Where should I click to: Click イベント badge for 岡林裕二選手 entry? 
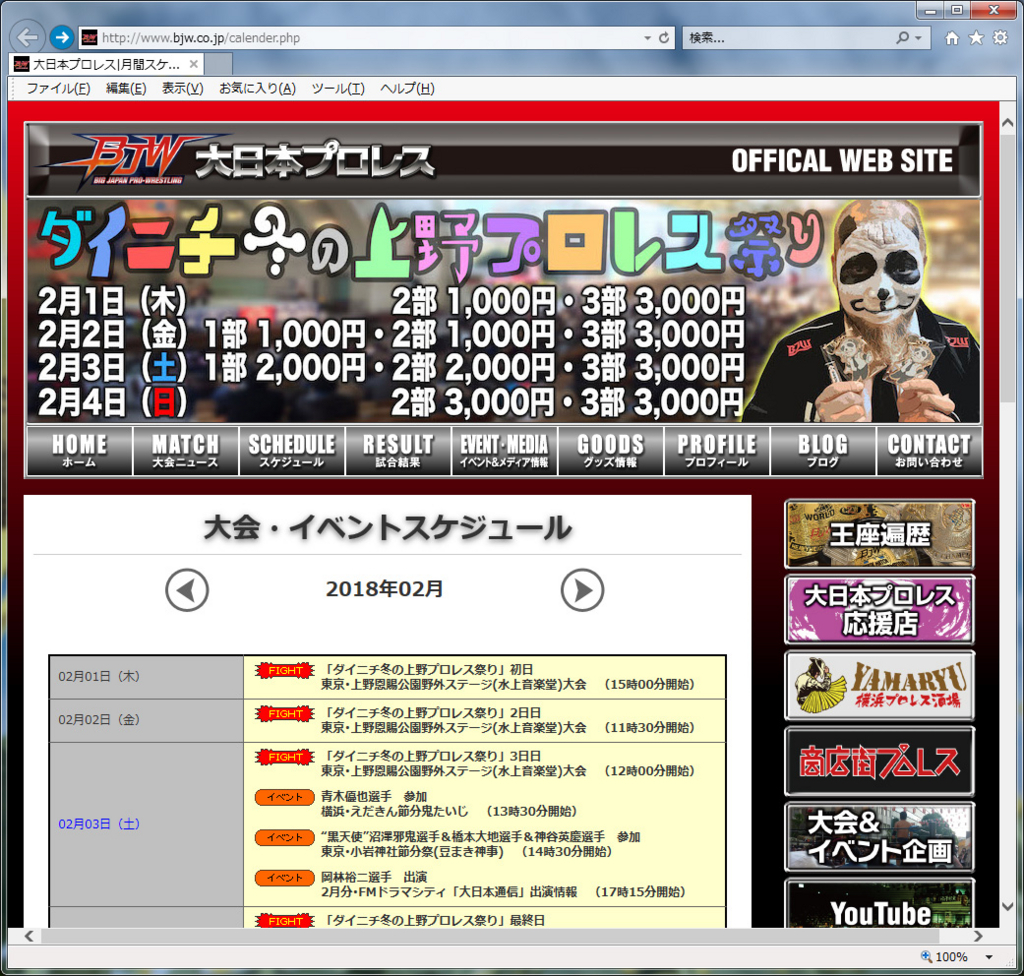[285, 878]
